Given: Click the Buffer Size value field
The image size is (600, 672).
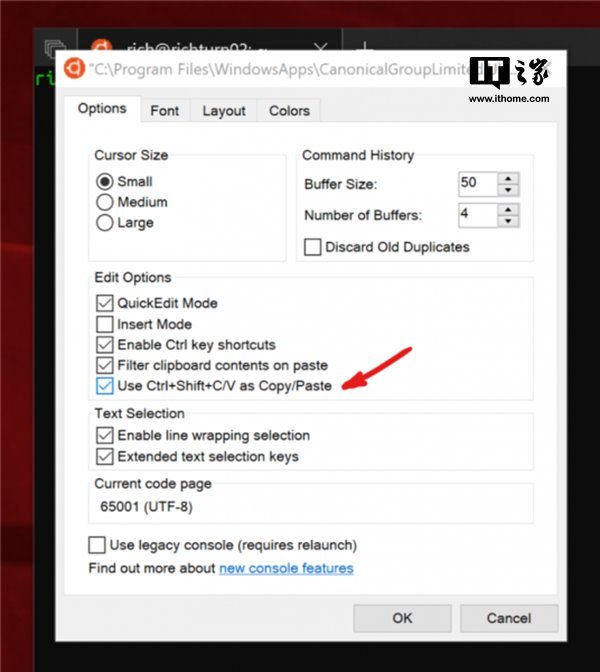Looking at the screenshot, I should (x=477, y=184).
